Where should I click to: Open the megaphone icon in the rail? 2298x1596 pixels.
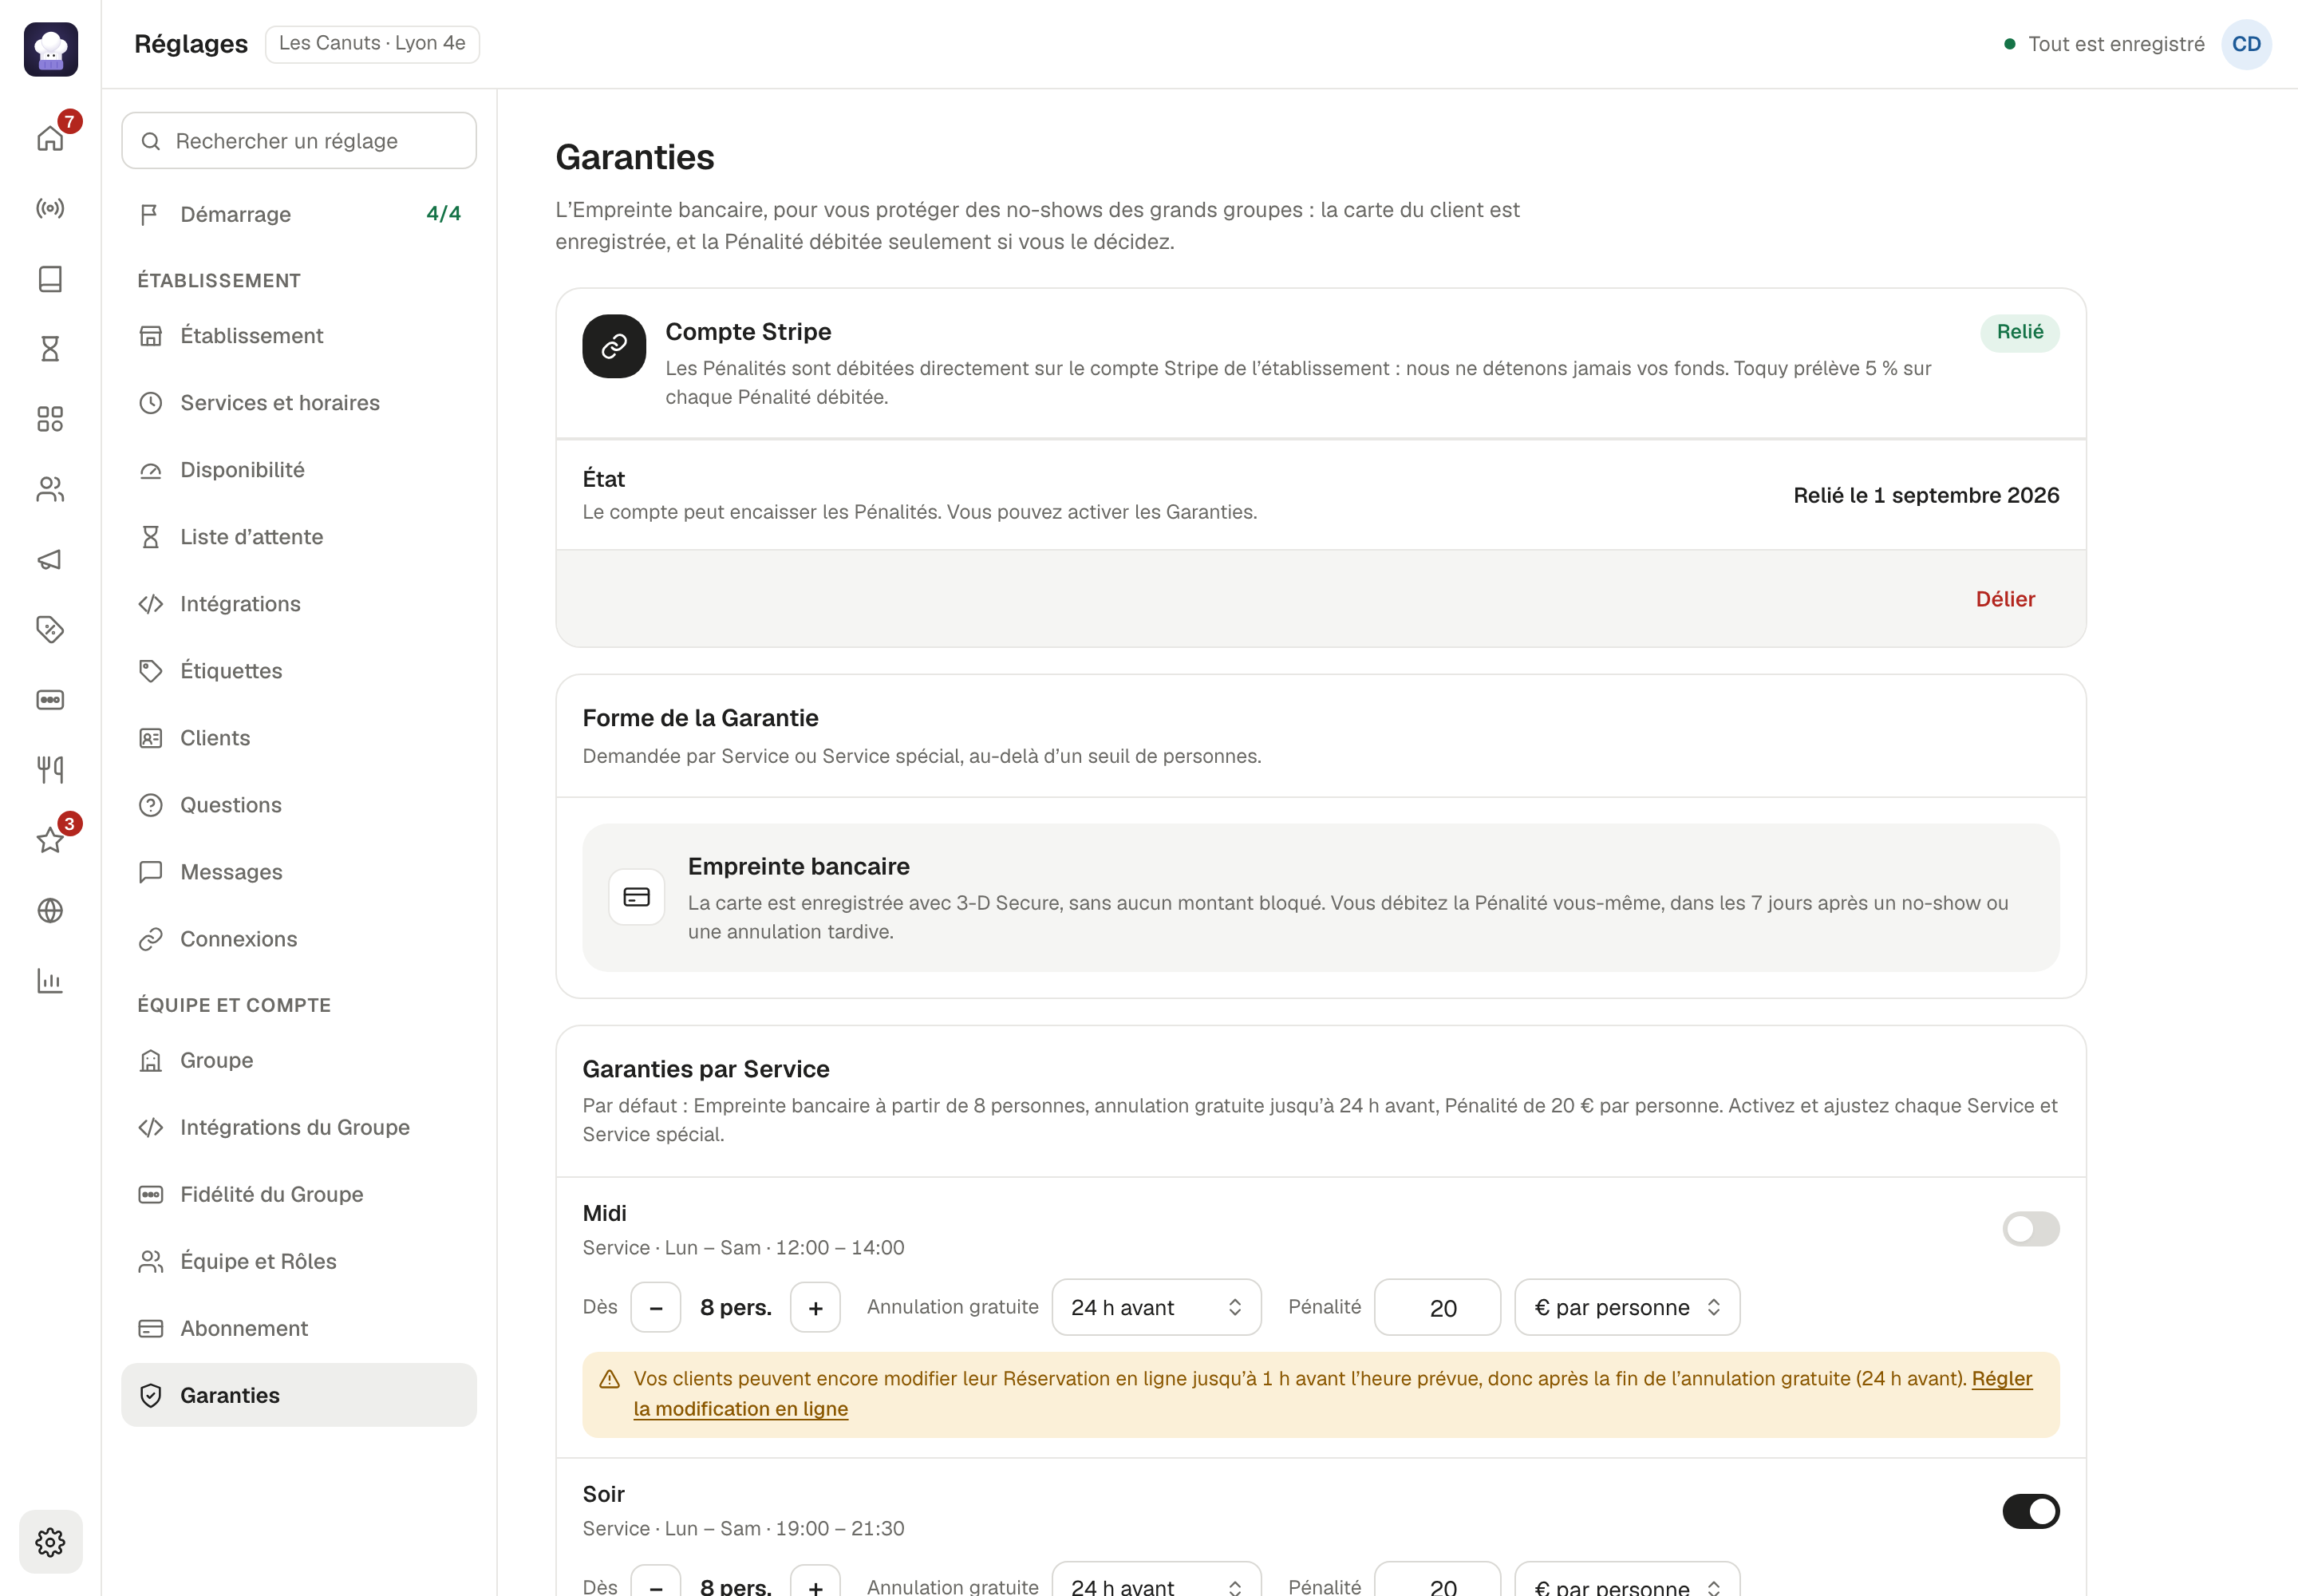(x=50, y=559)
